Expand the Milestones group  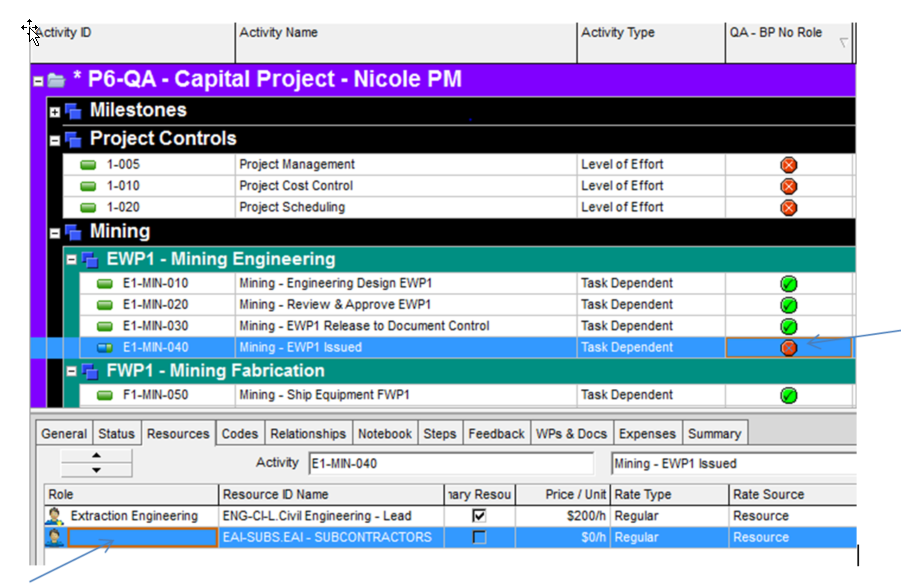pos(56,111)
